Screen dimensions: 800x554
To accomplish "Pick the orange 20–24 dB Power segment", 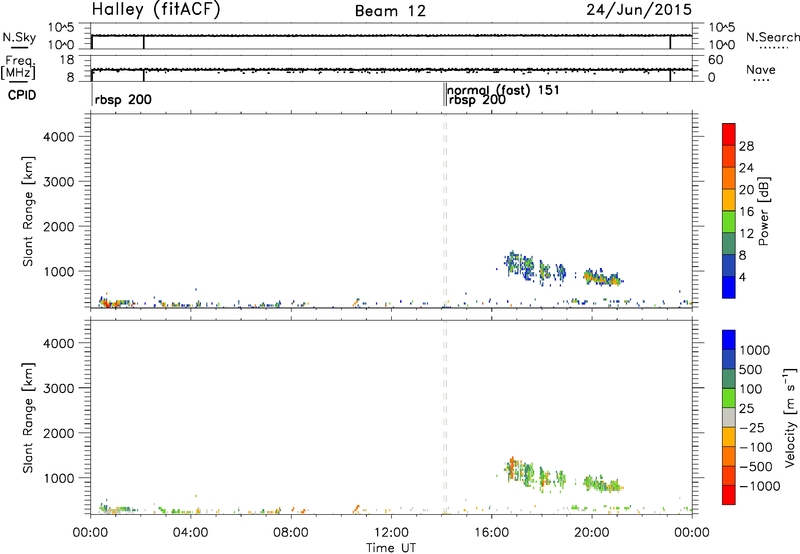I will pos(729,178).
